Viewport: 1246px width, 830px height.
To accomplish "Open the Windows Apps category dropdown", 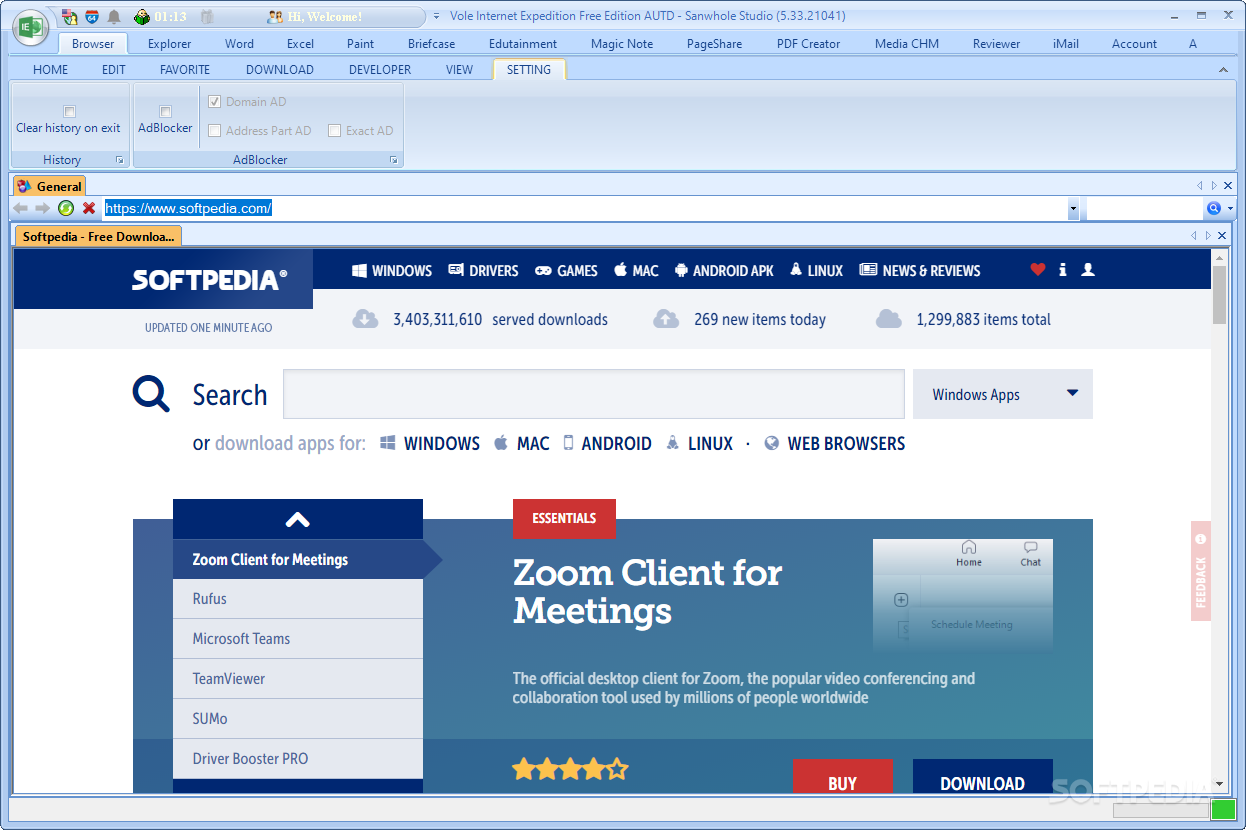I will pos(1003,394).
